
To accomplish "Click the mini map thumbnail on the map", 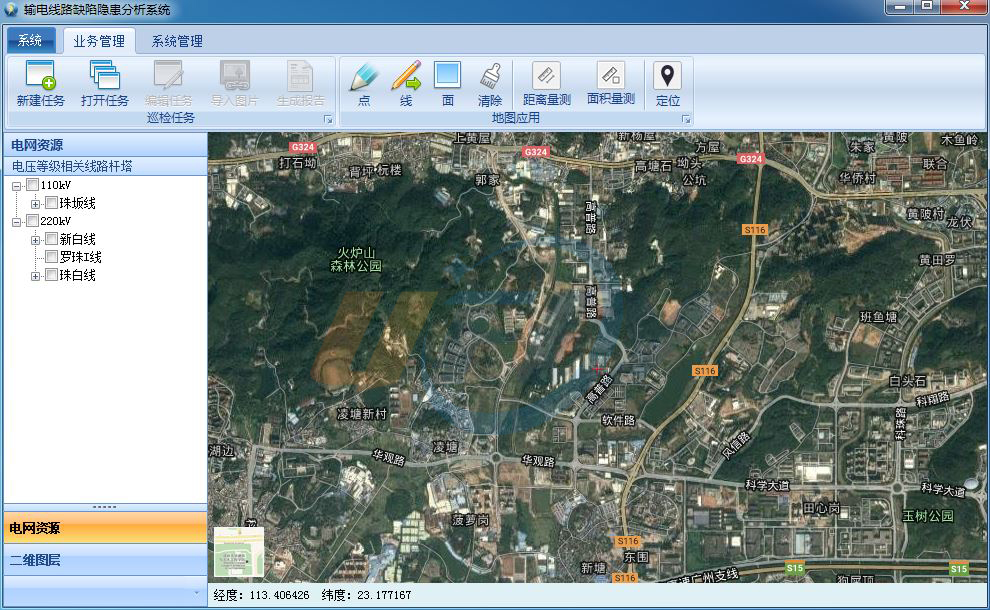I will [239, 552].
